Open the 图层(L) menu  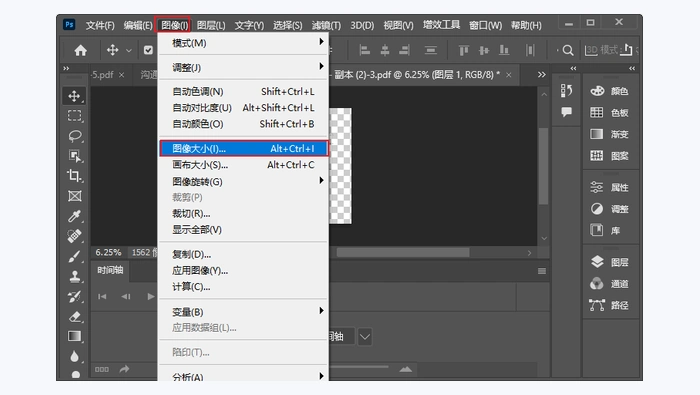click(211, 25)
